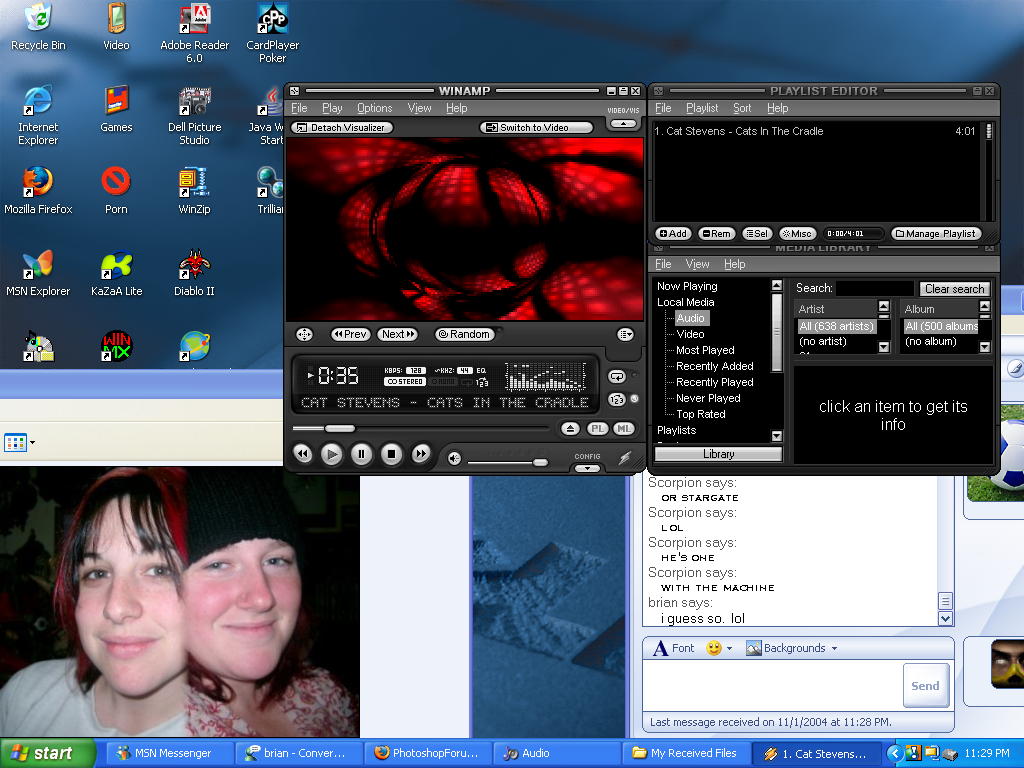The image size is (1024, 768).
Task: Select Recently Added in media library tree
Action: (x=714, y=366)
